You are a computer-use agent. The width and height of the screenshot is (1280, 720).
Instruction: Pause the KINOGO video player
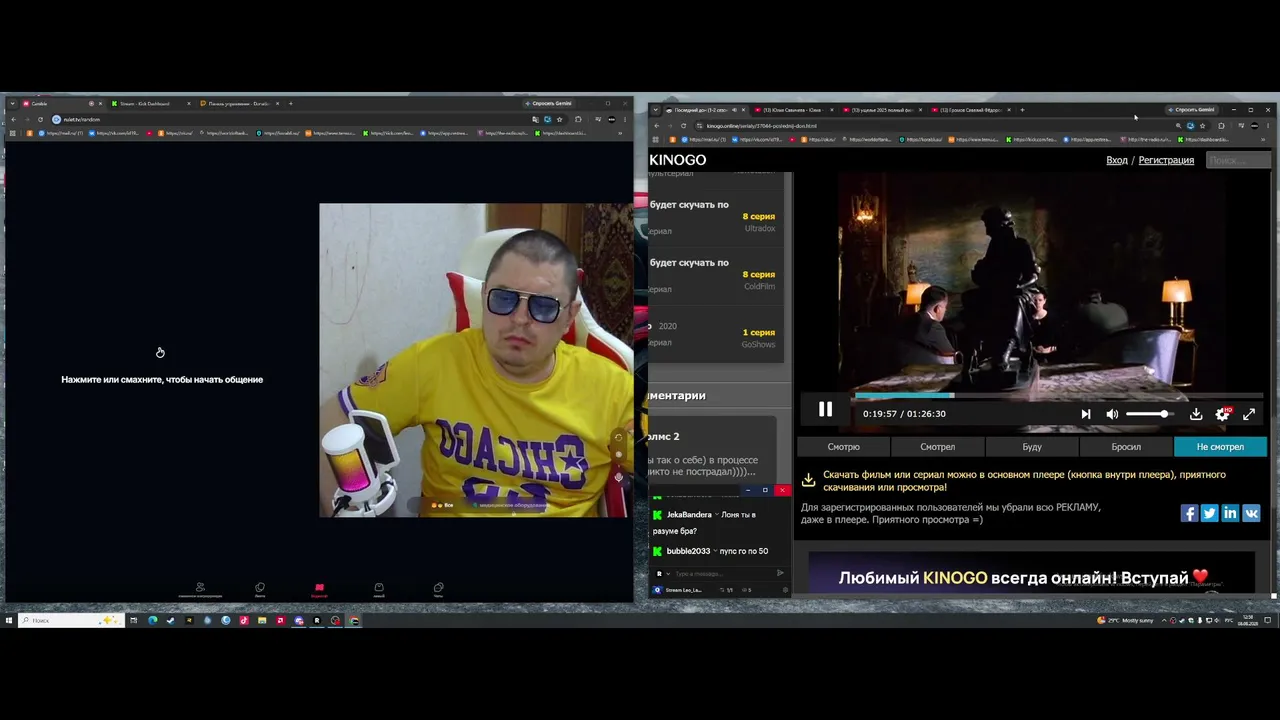[x=825, y=409]
